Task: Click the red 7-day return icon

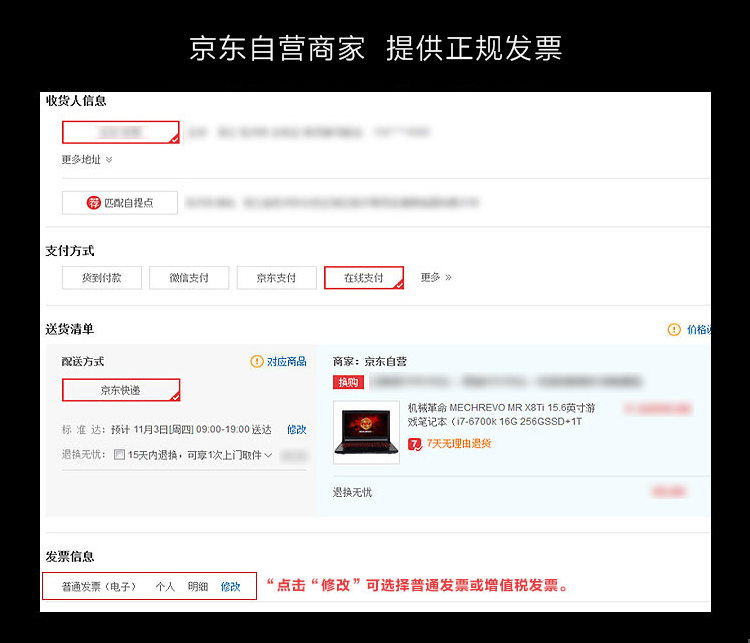Action: pyautogui.click(x=415, y=444)
